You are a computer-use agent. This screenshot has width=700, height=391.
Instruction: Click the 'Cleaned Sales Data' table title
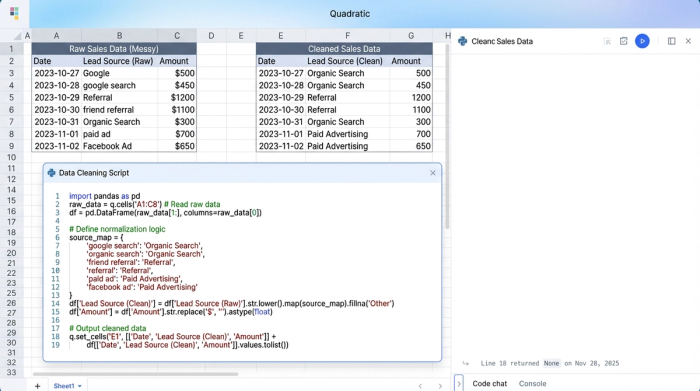coord(344,49)
